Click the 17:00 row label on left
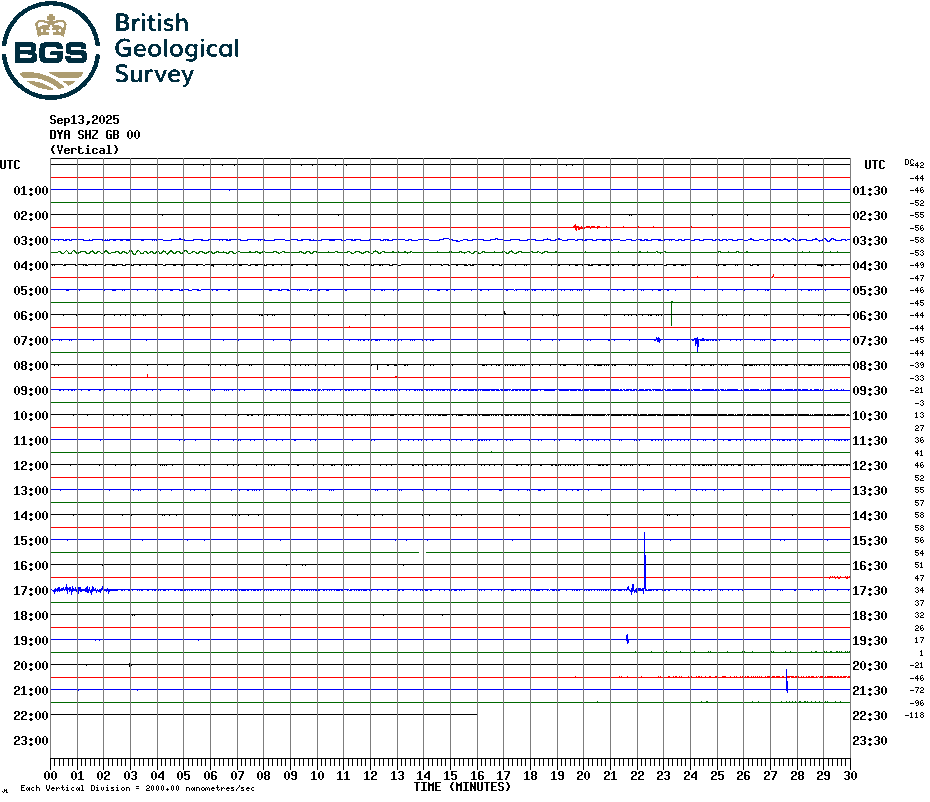The height and width of the screenshot is (802, 930). 31,590
